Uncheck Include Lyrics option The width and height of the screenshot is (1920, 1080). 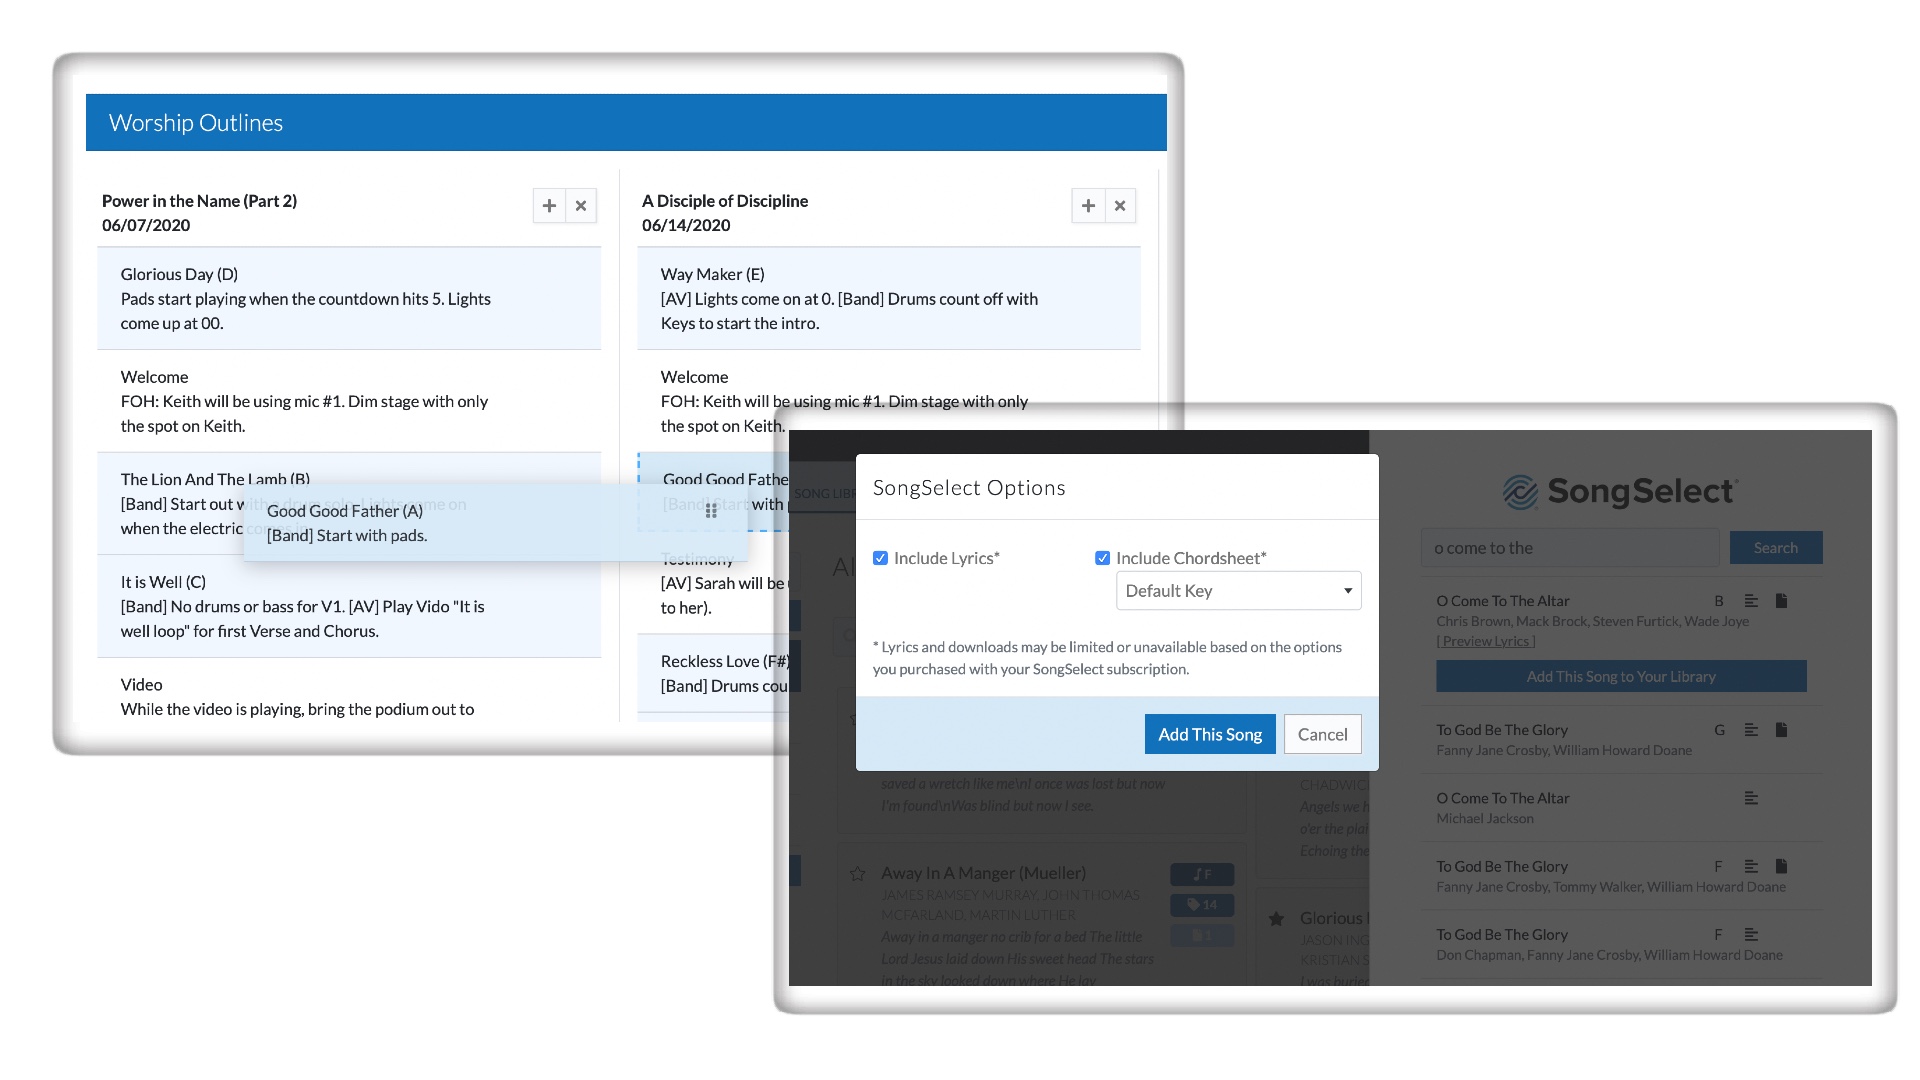point(880,558)
